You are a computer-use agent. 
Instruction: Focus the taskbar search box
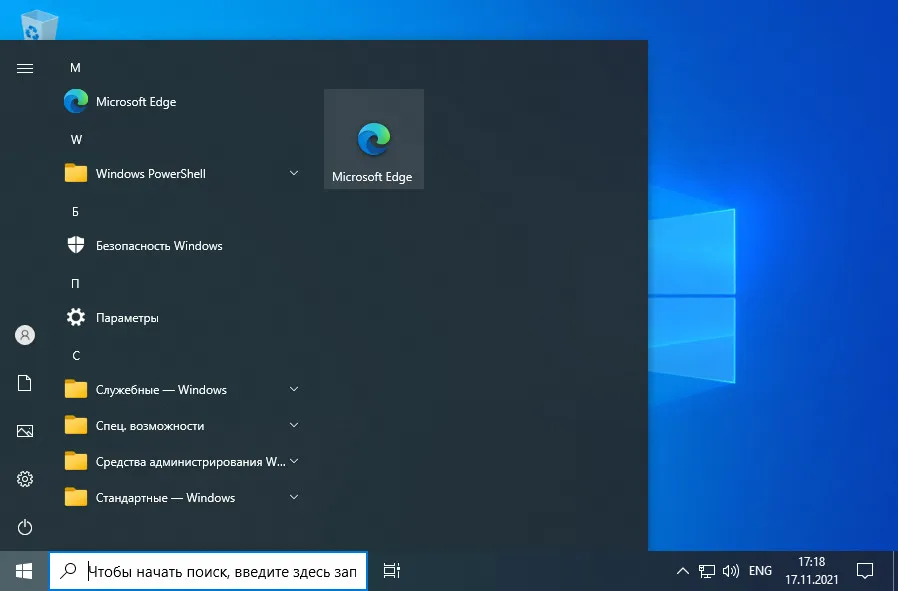click(208, 571)
